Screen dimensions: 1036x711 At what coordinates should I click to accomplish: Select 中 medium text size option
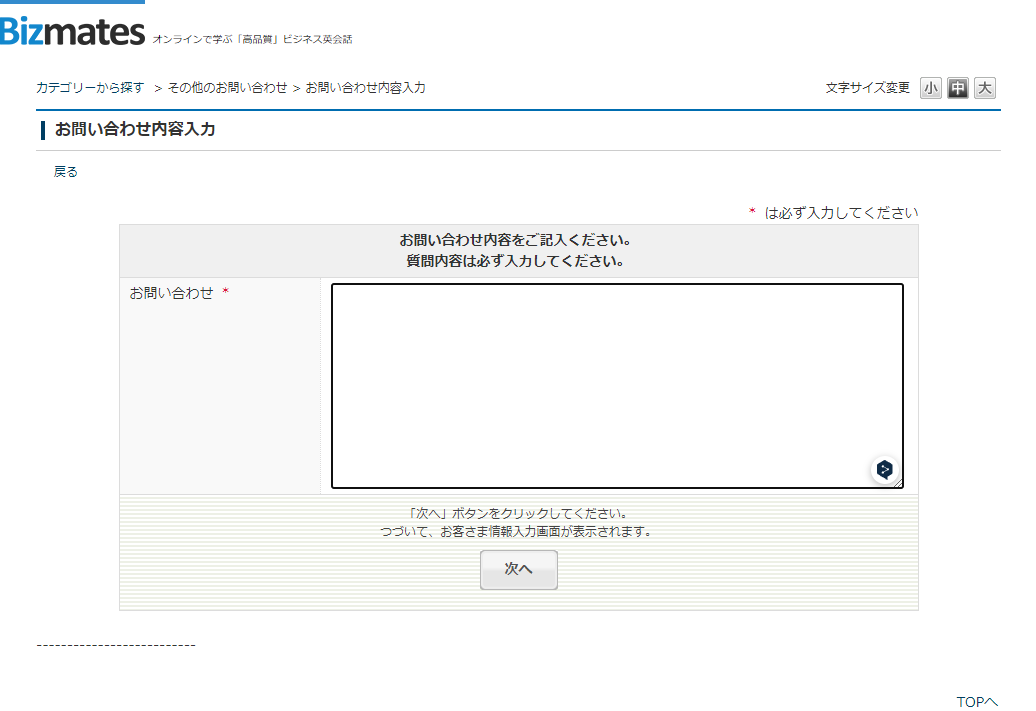click(957, 88)
